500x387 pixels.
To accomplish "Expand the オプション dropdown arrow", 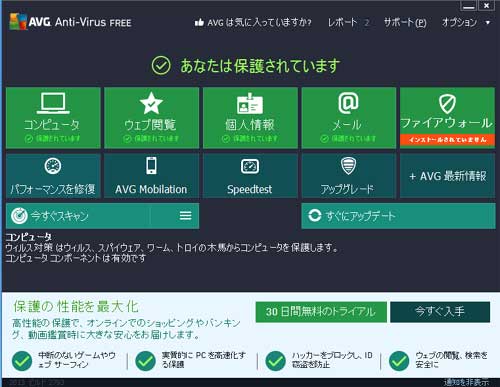I will [488, 23].
